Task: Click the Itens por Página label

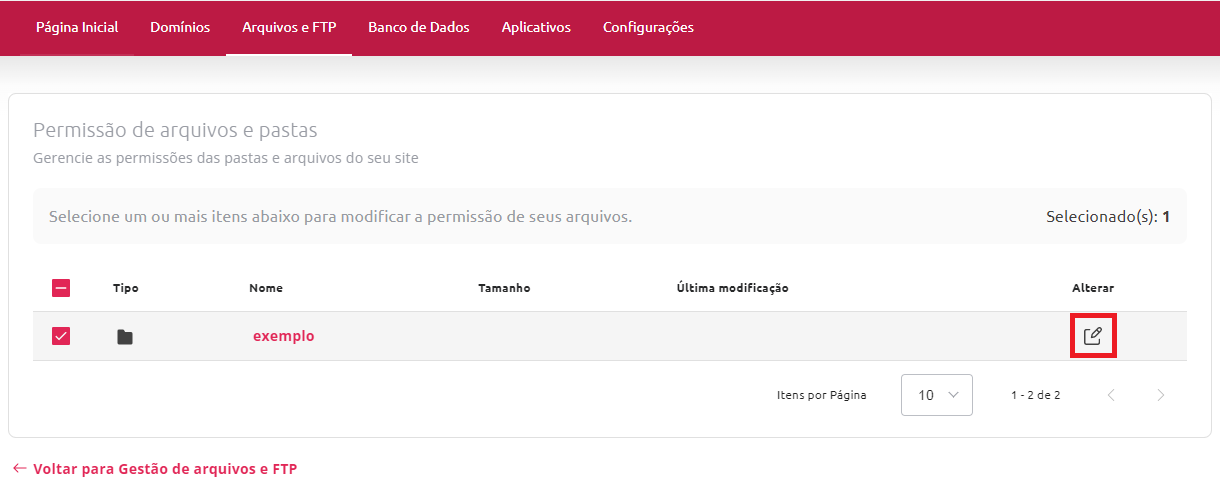Action: [822, 395]
